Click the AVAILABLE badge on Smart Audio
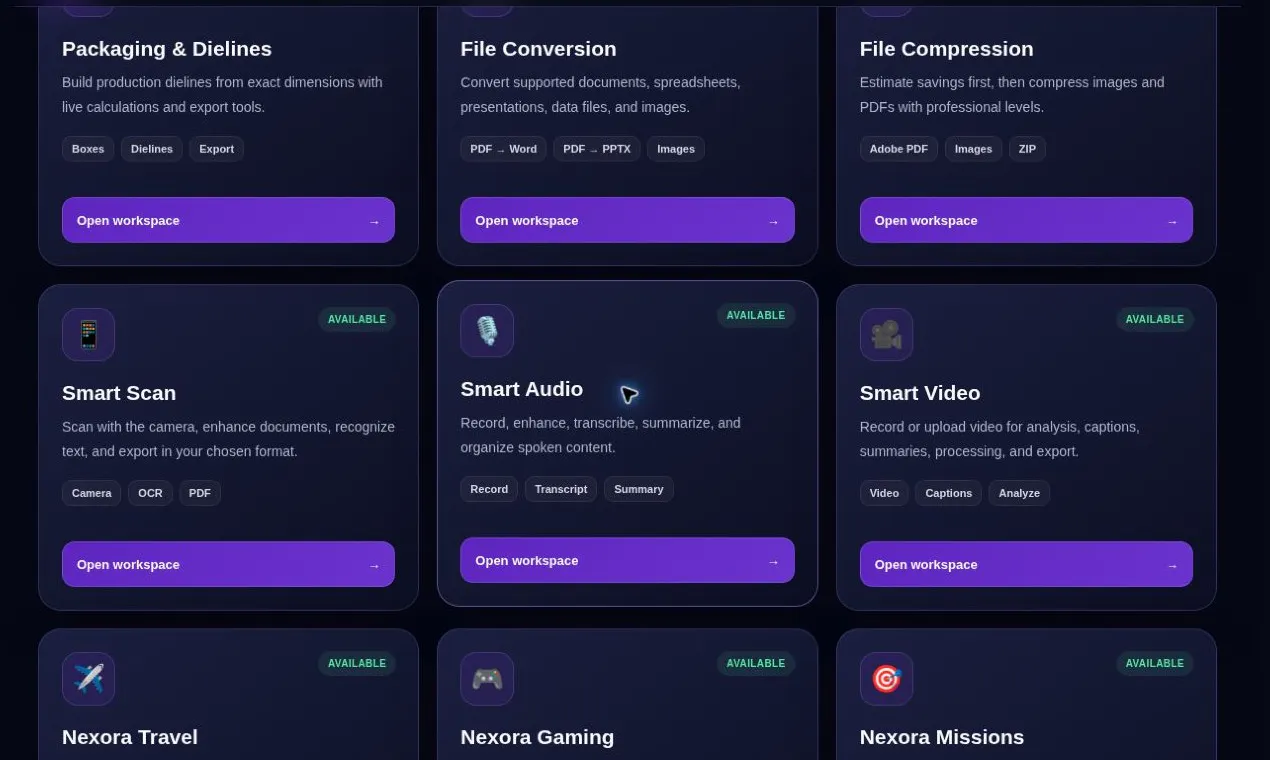Viewport: 1270px width, 760px height. click(756, 316)
